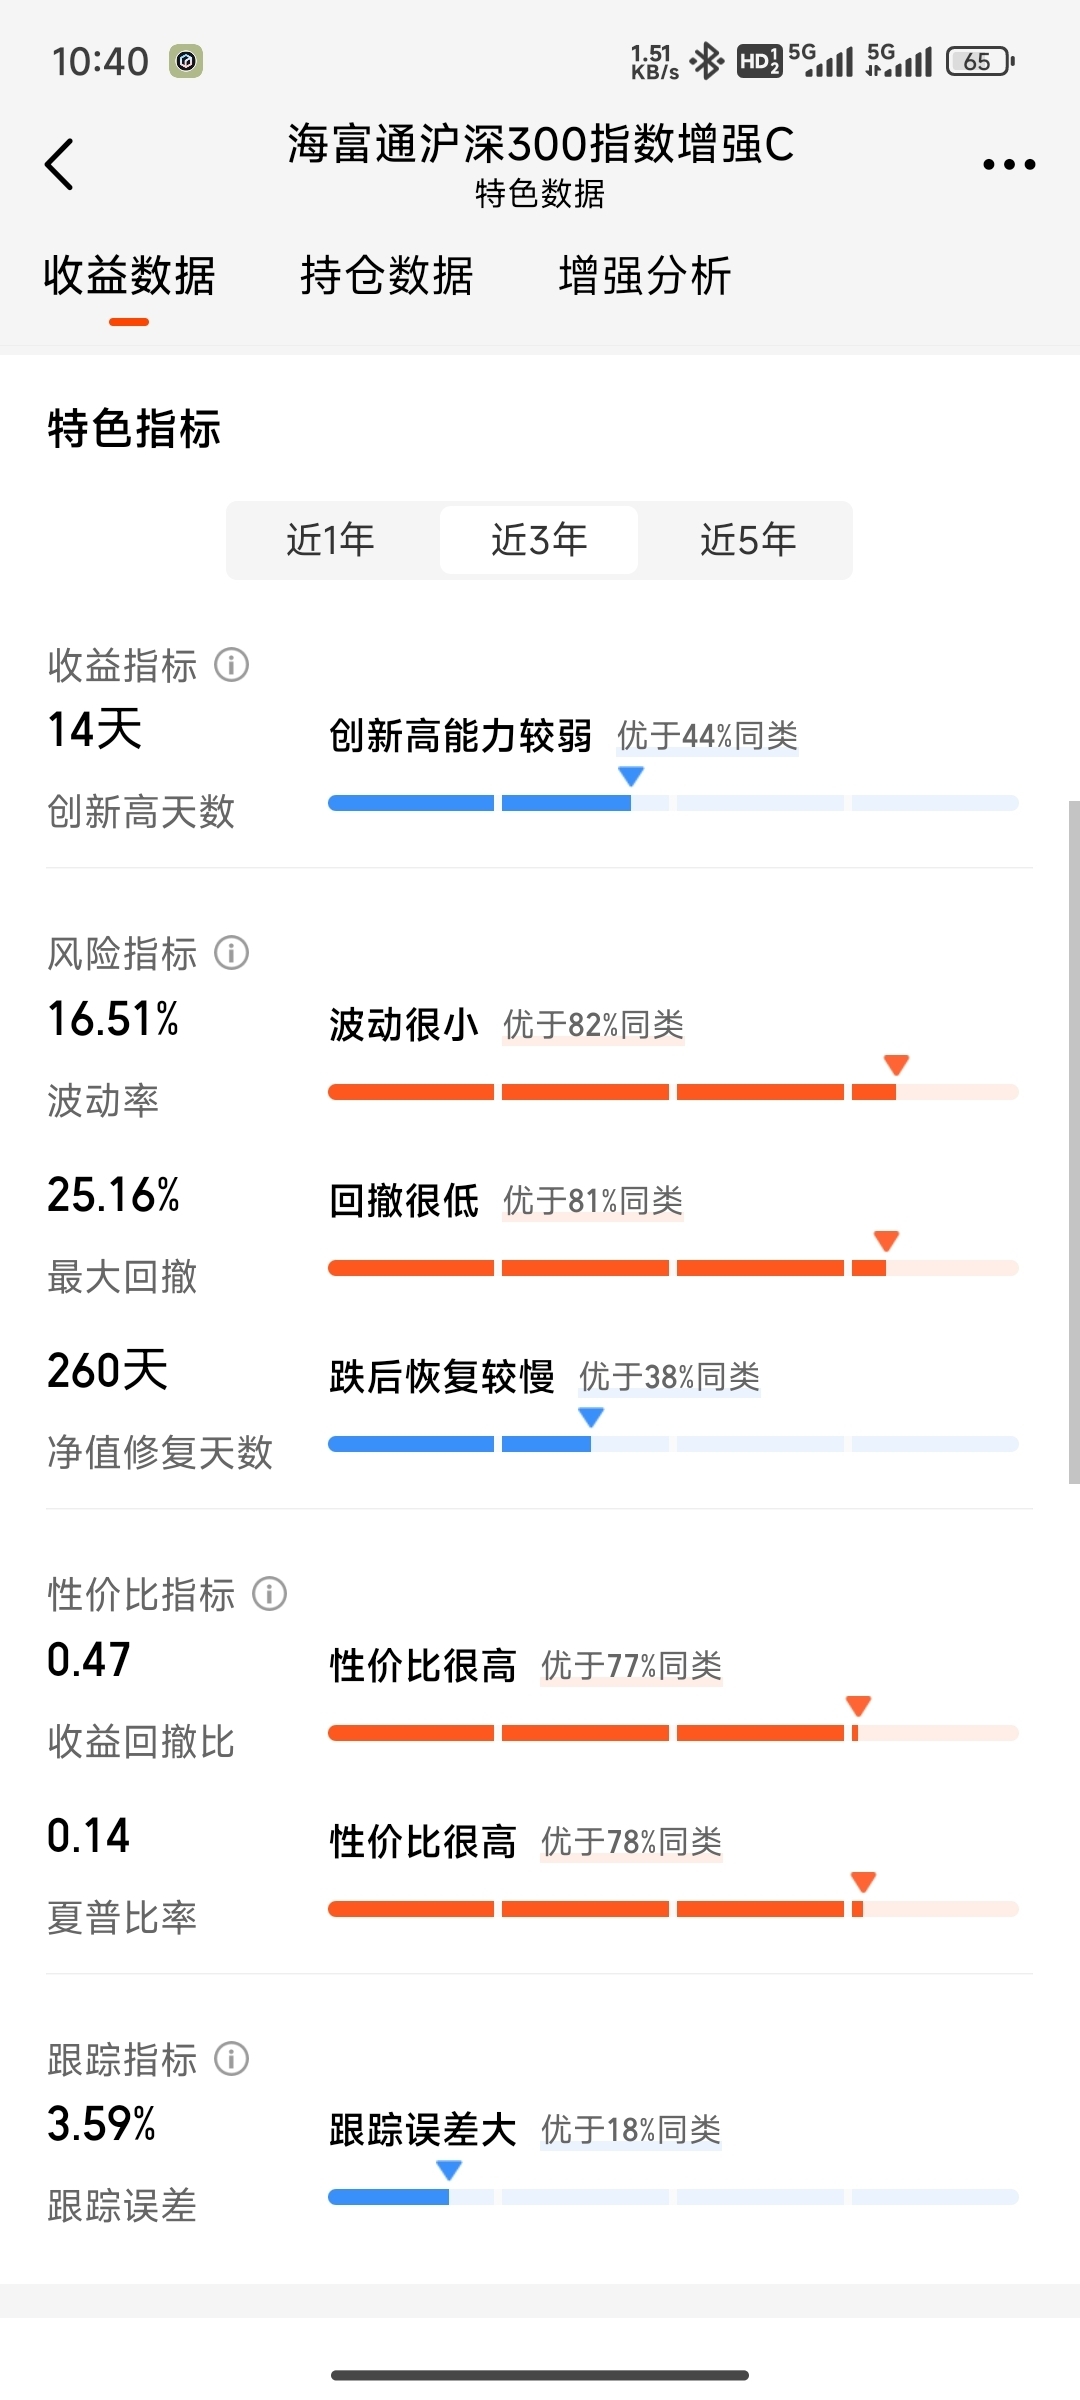Tap info icon next to 收益指标
Viewport: 1080px width, 2400px height.
(x=232, y=665)
